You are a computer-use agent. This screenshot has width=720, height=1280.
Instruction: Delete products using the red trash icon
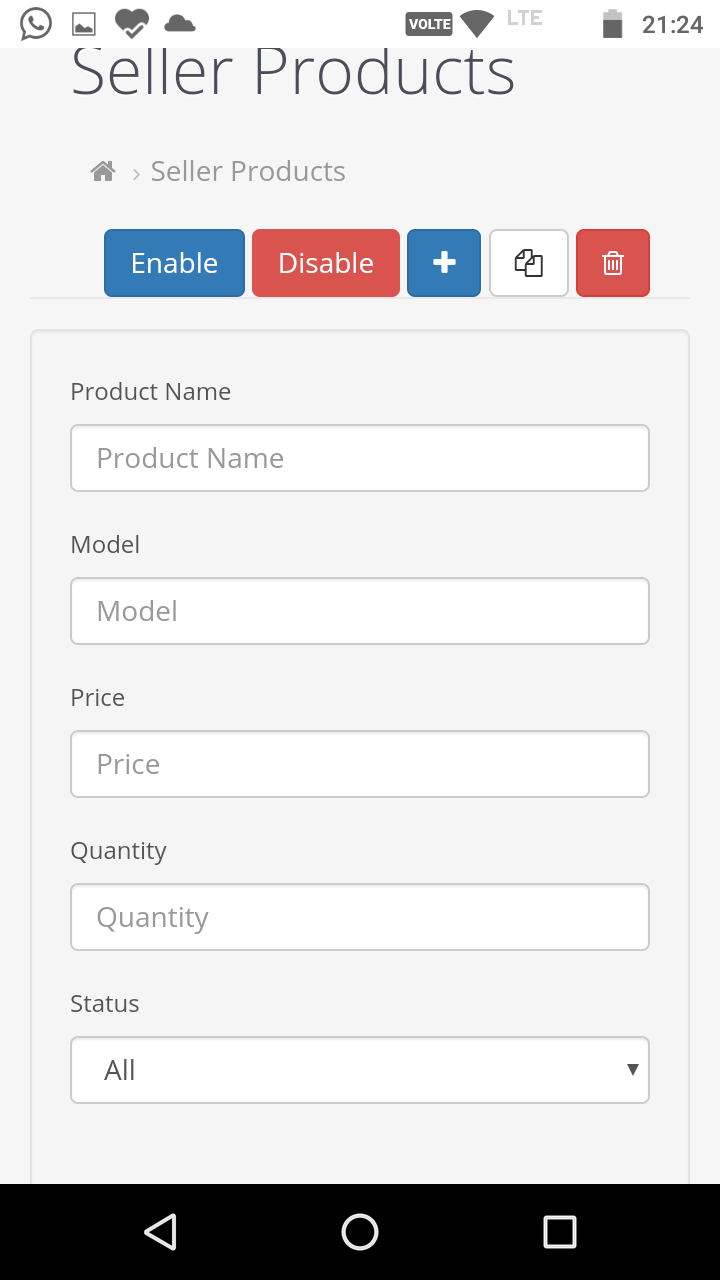pyautogui.click(x=613, y=263)
